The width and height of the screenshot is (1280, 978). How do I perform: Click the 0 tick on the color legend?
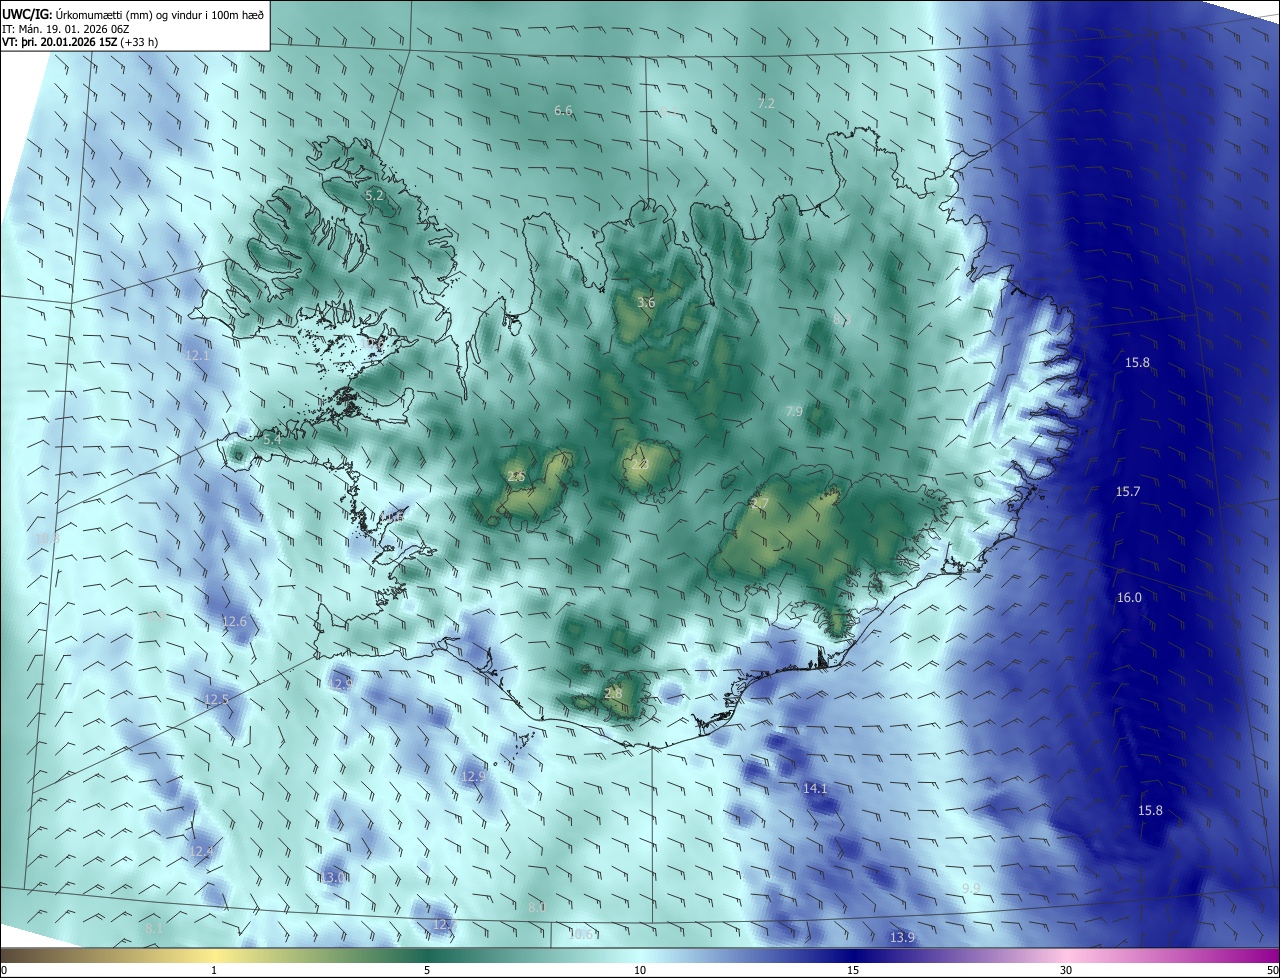[x=3, y=970]
